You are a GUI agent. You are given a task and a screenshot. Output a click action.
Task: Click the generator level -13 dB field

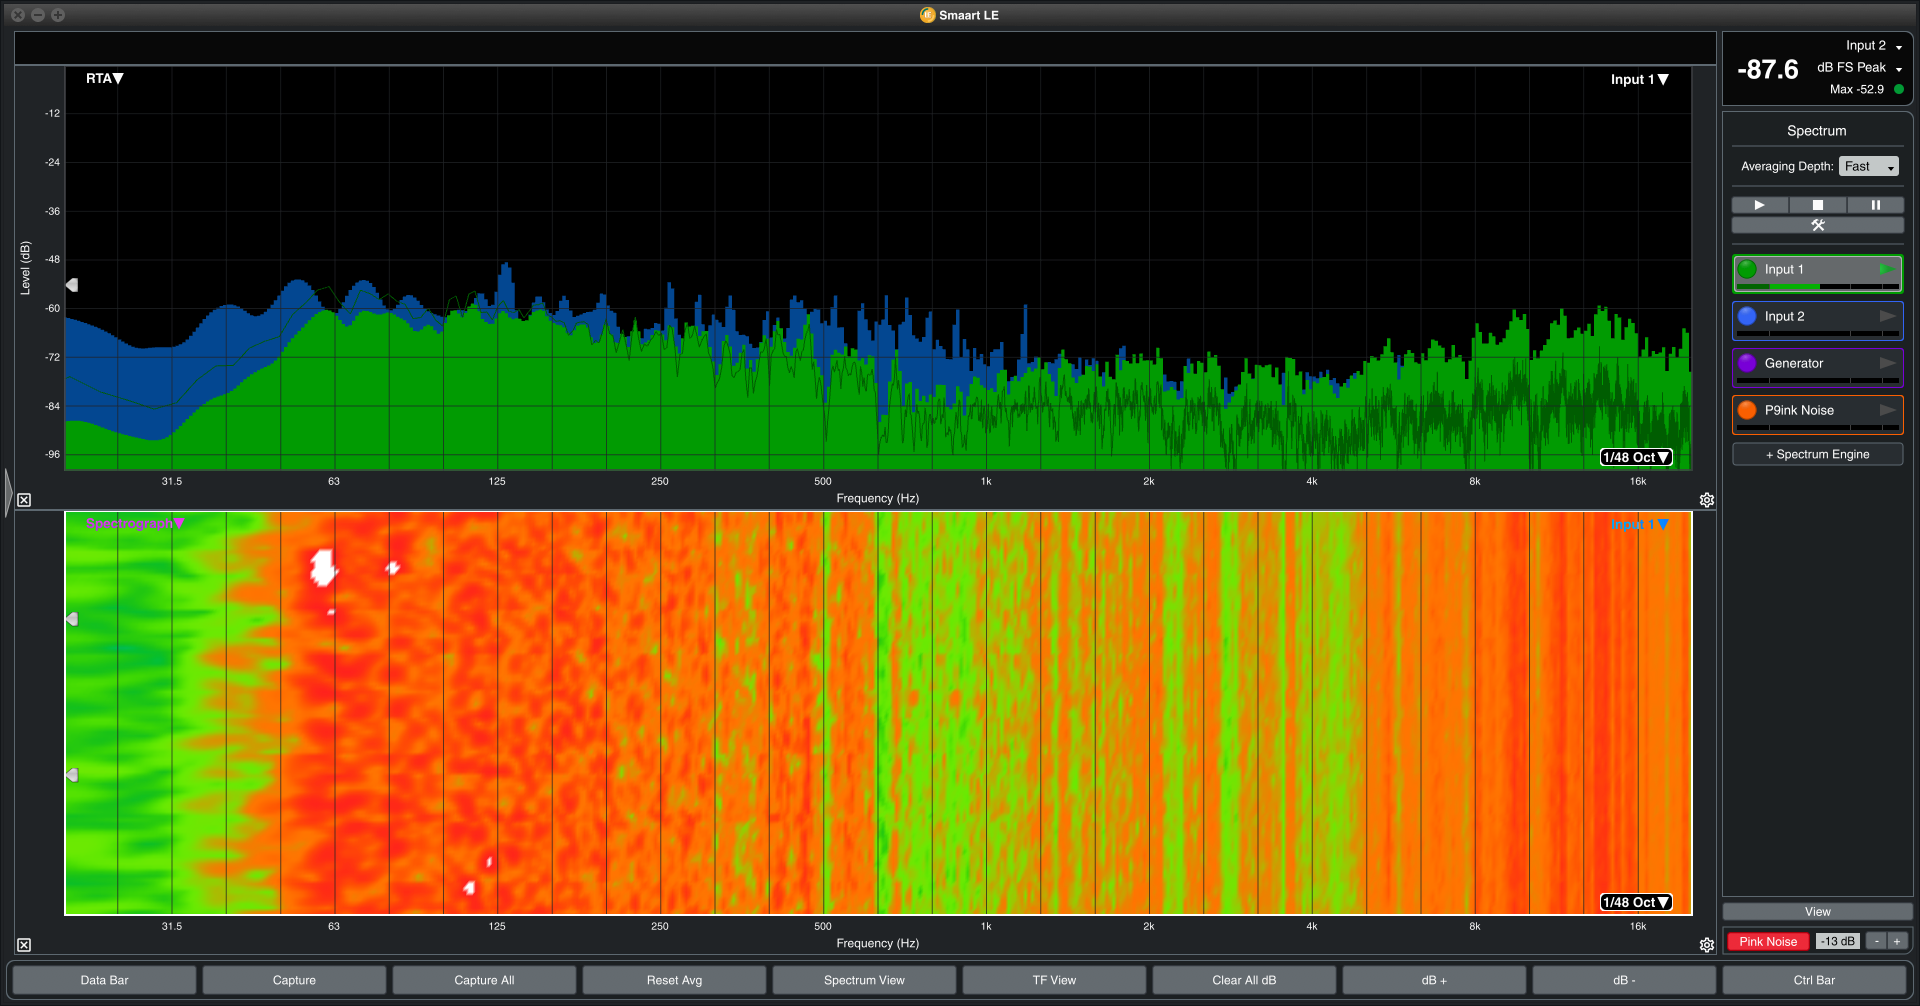(1837, 942)
